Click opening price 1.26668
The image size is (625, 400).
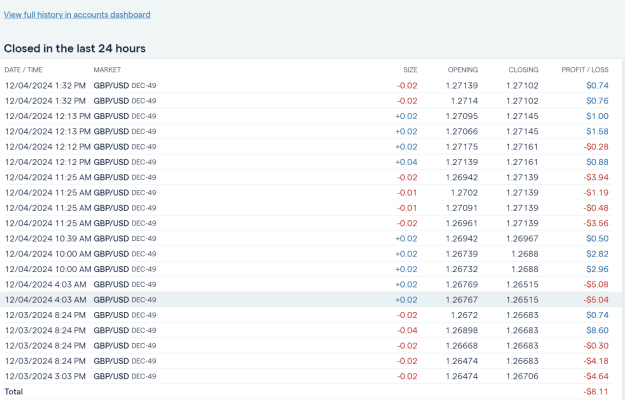coord(462,346)
